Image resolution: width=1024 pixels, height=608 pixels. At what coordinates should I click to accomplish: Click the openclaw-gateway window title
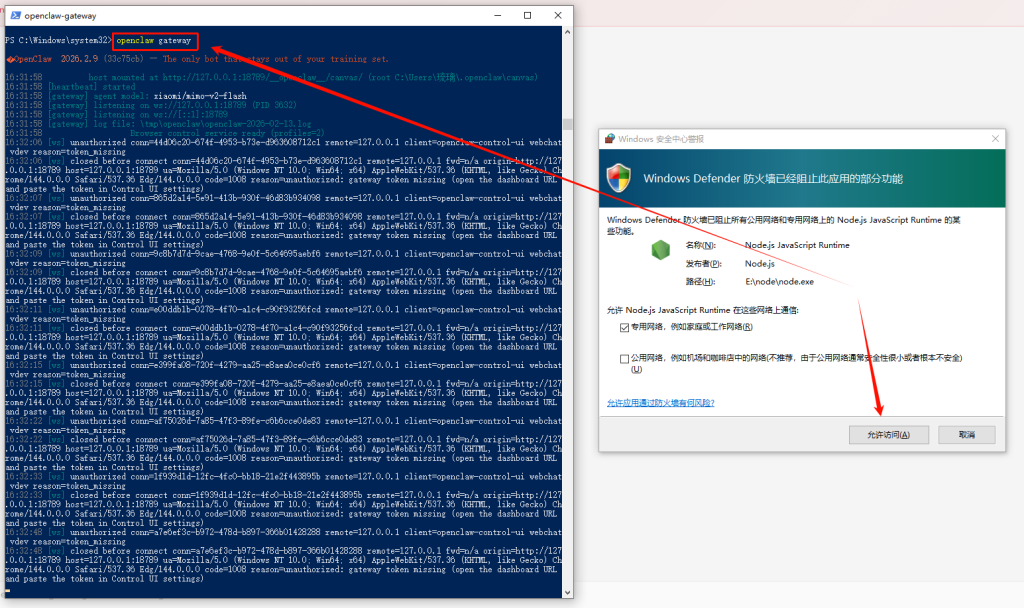58,15
